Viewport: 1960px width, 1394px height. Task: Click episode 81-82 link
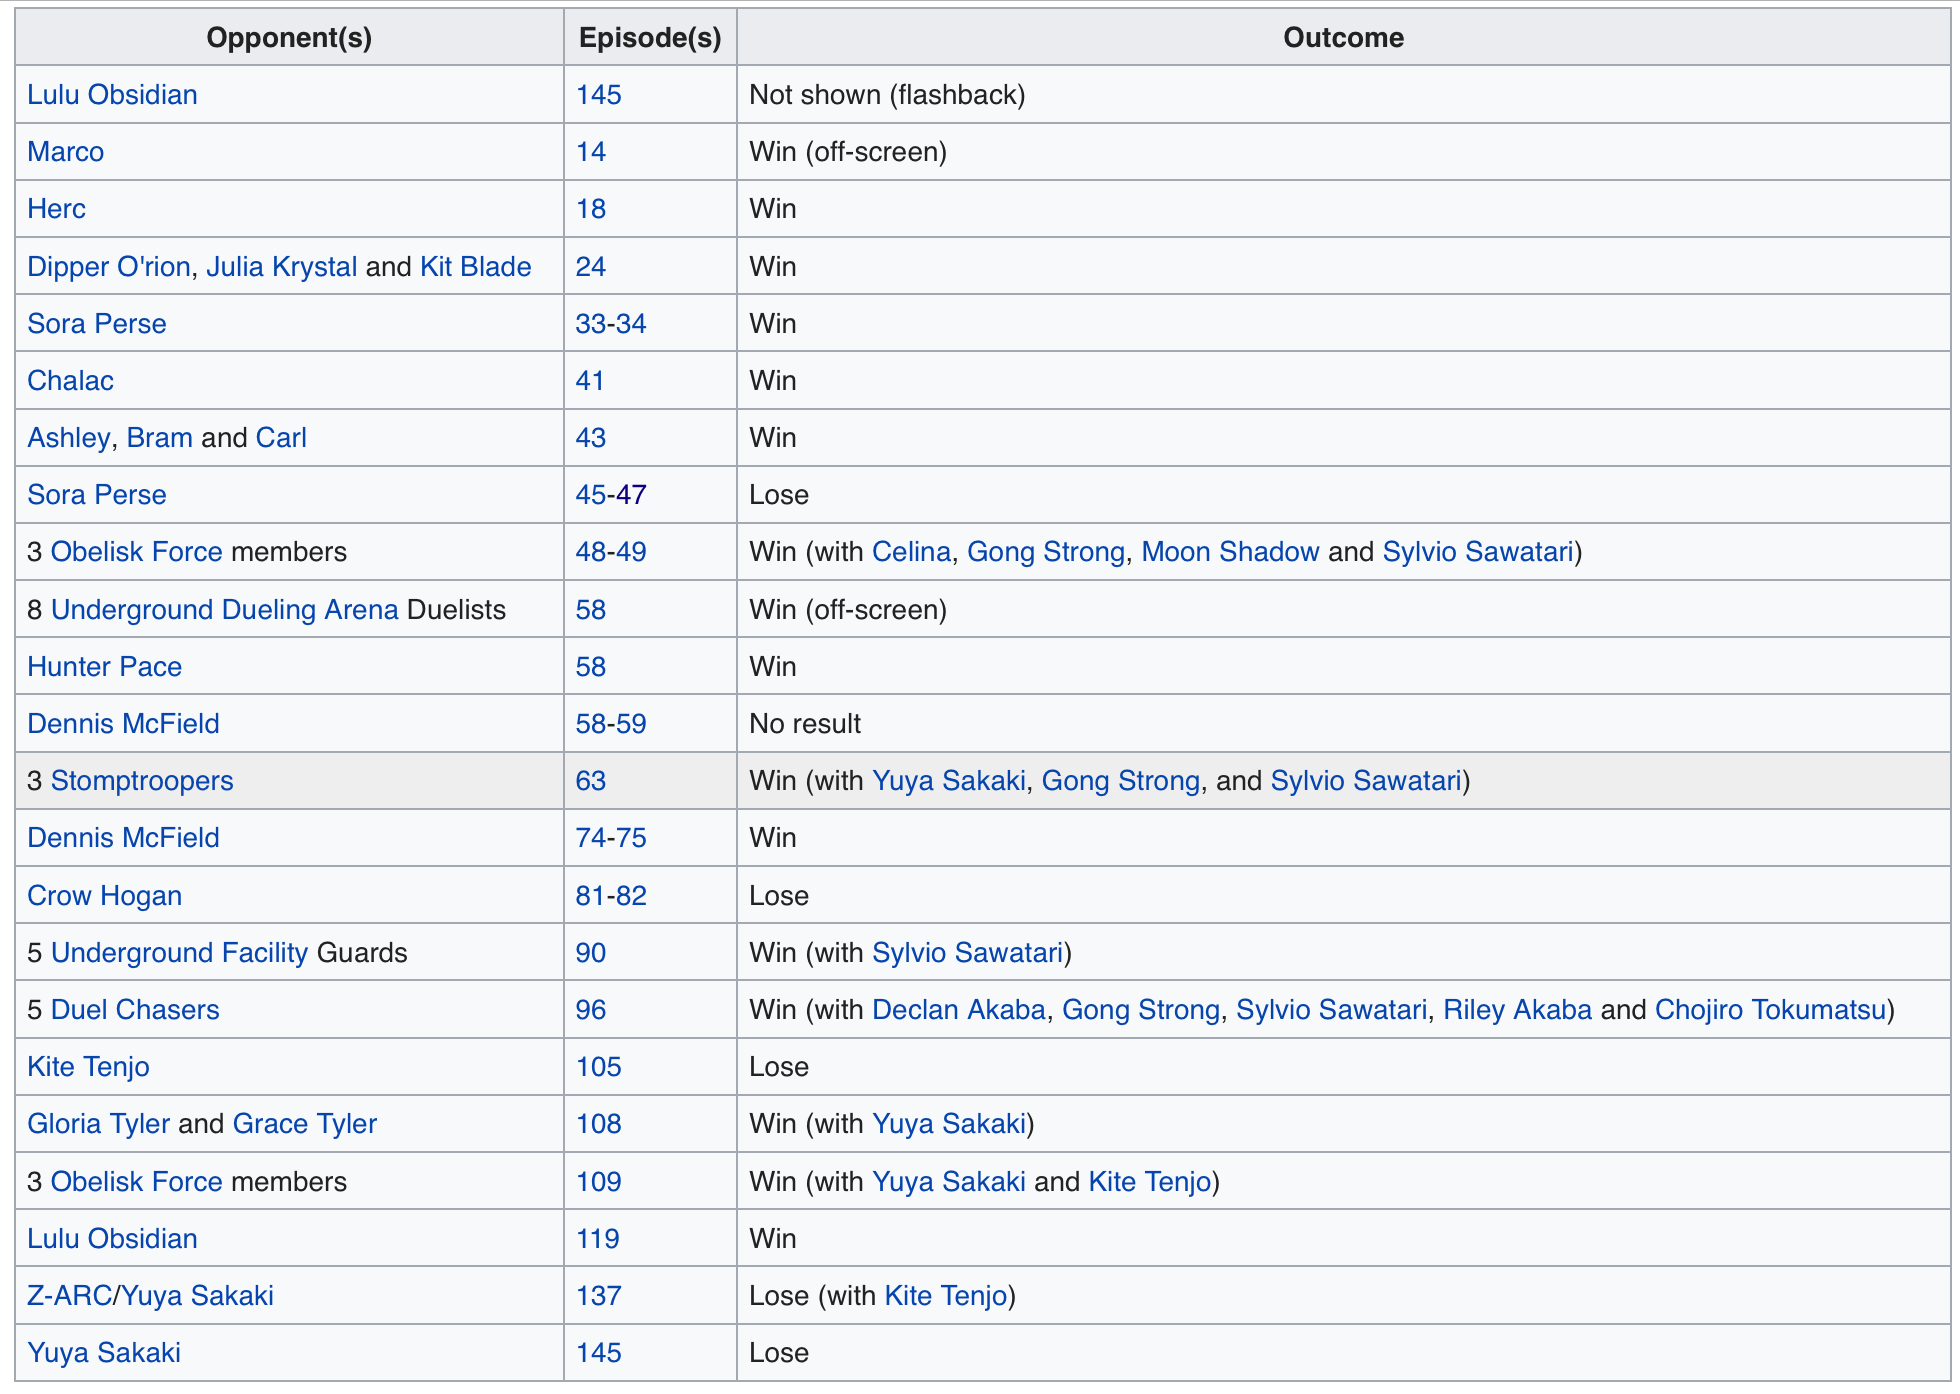pos(611,896)
